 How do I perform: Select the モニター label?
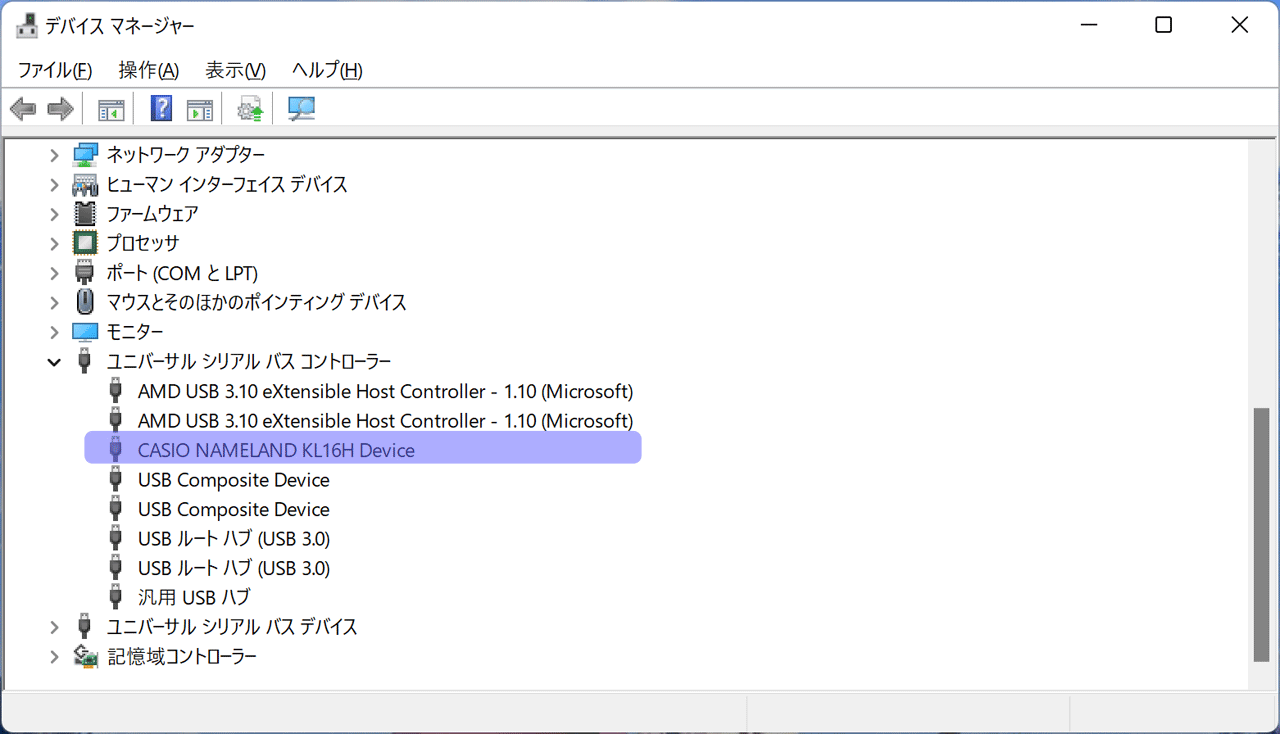pos(135,332)
